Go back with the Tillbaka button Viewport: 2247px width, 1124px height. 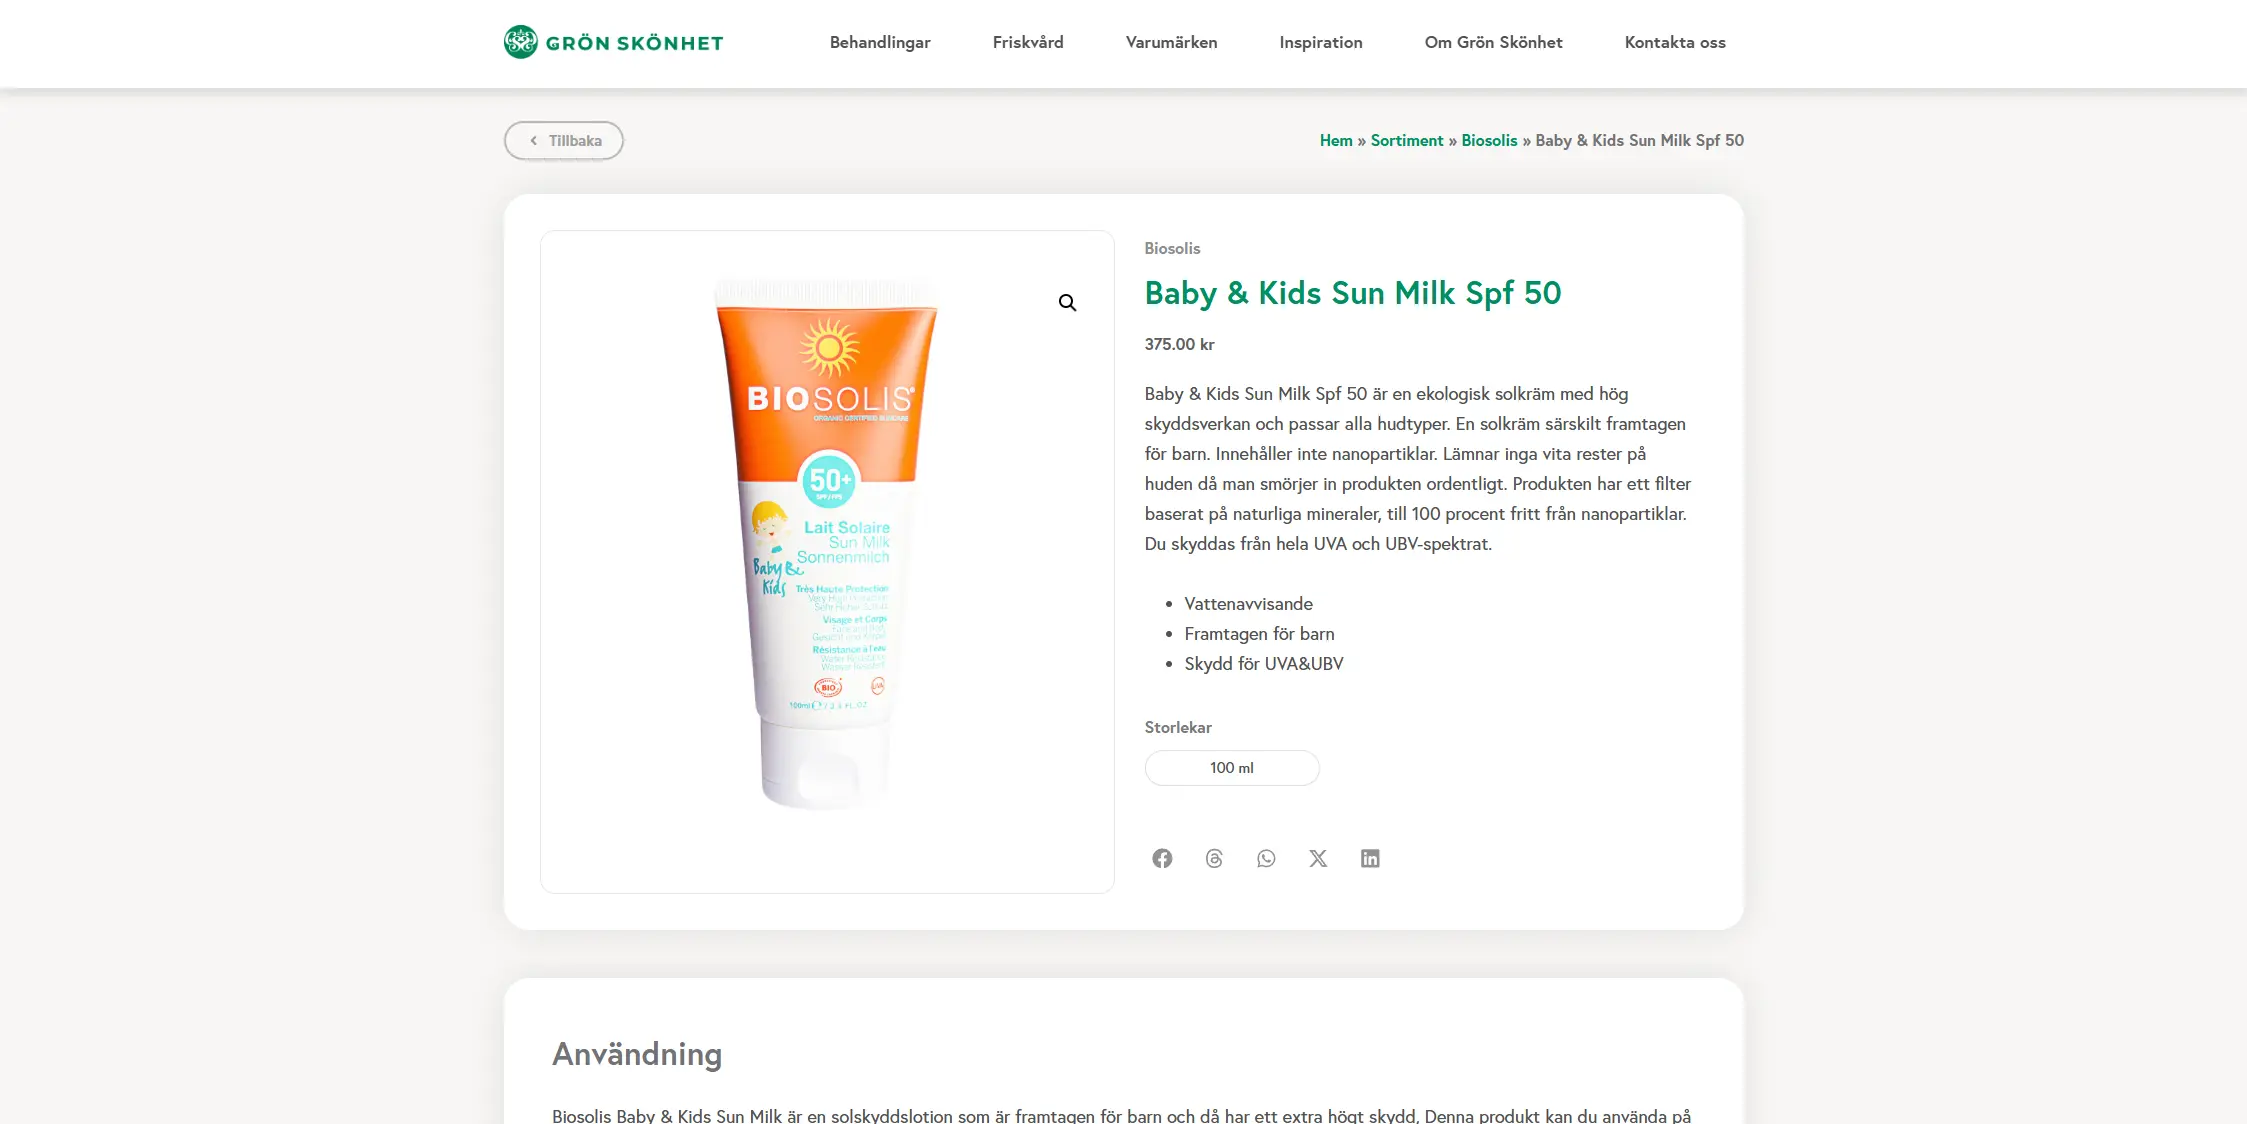pos(564,140)
